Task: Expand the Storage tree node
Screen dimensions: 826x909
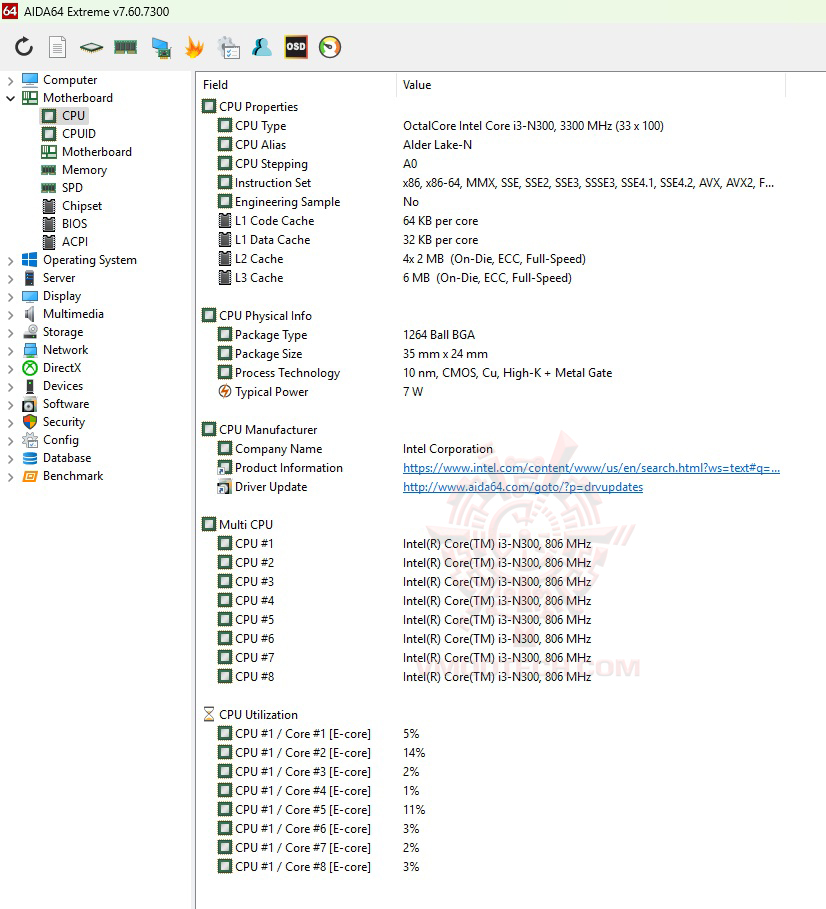Action: (10, 333)
